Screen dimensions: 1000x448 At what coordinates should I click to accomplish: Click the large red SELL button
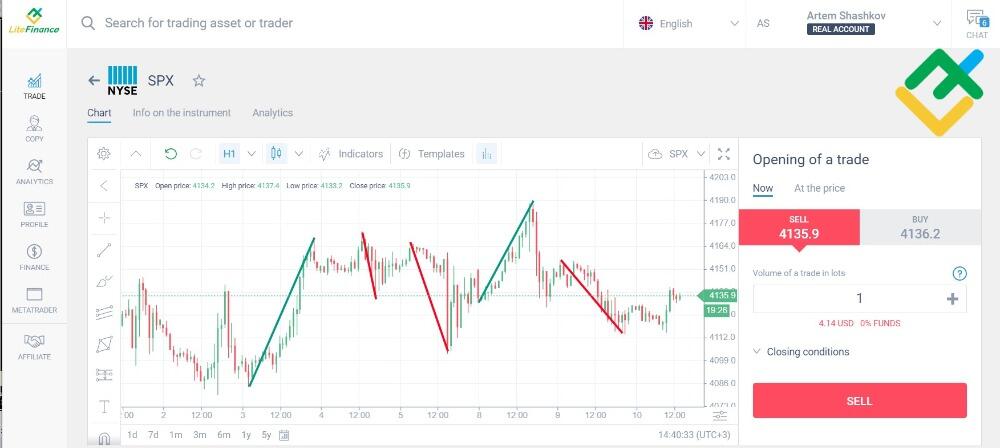coord(859,401)
